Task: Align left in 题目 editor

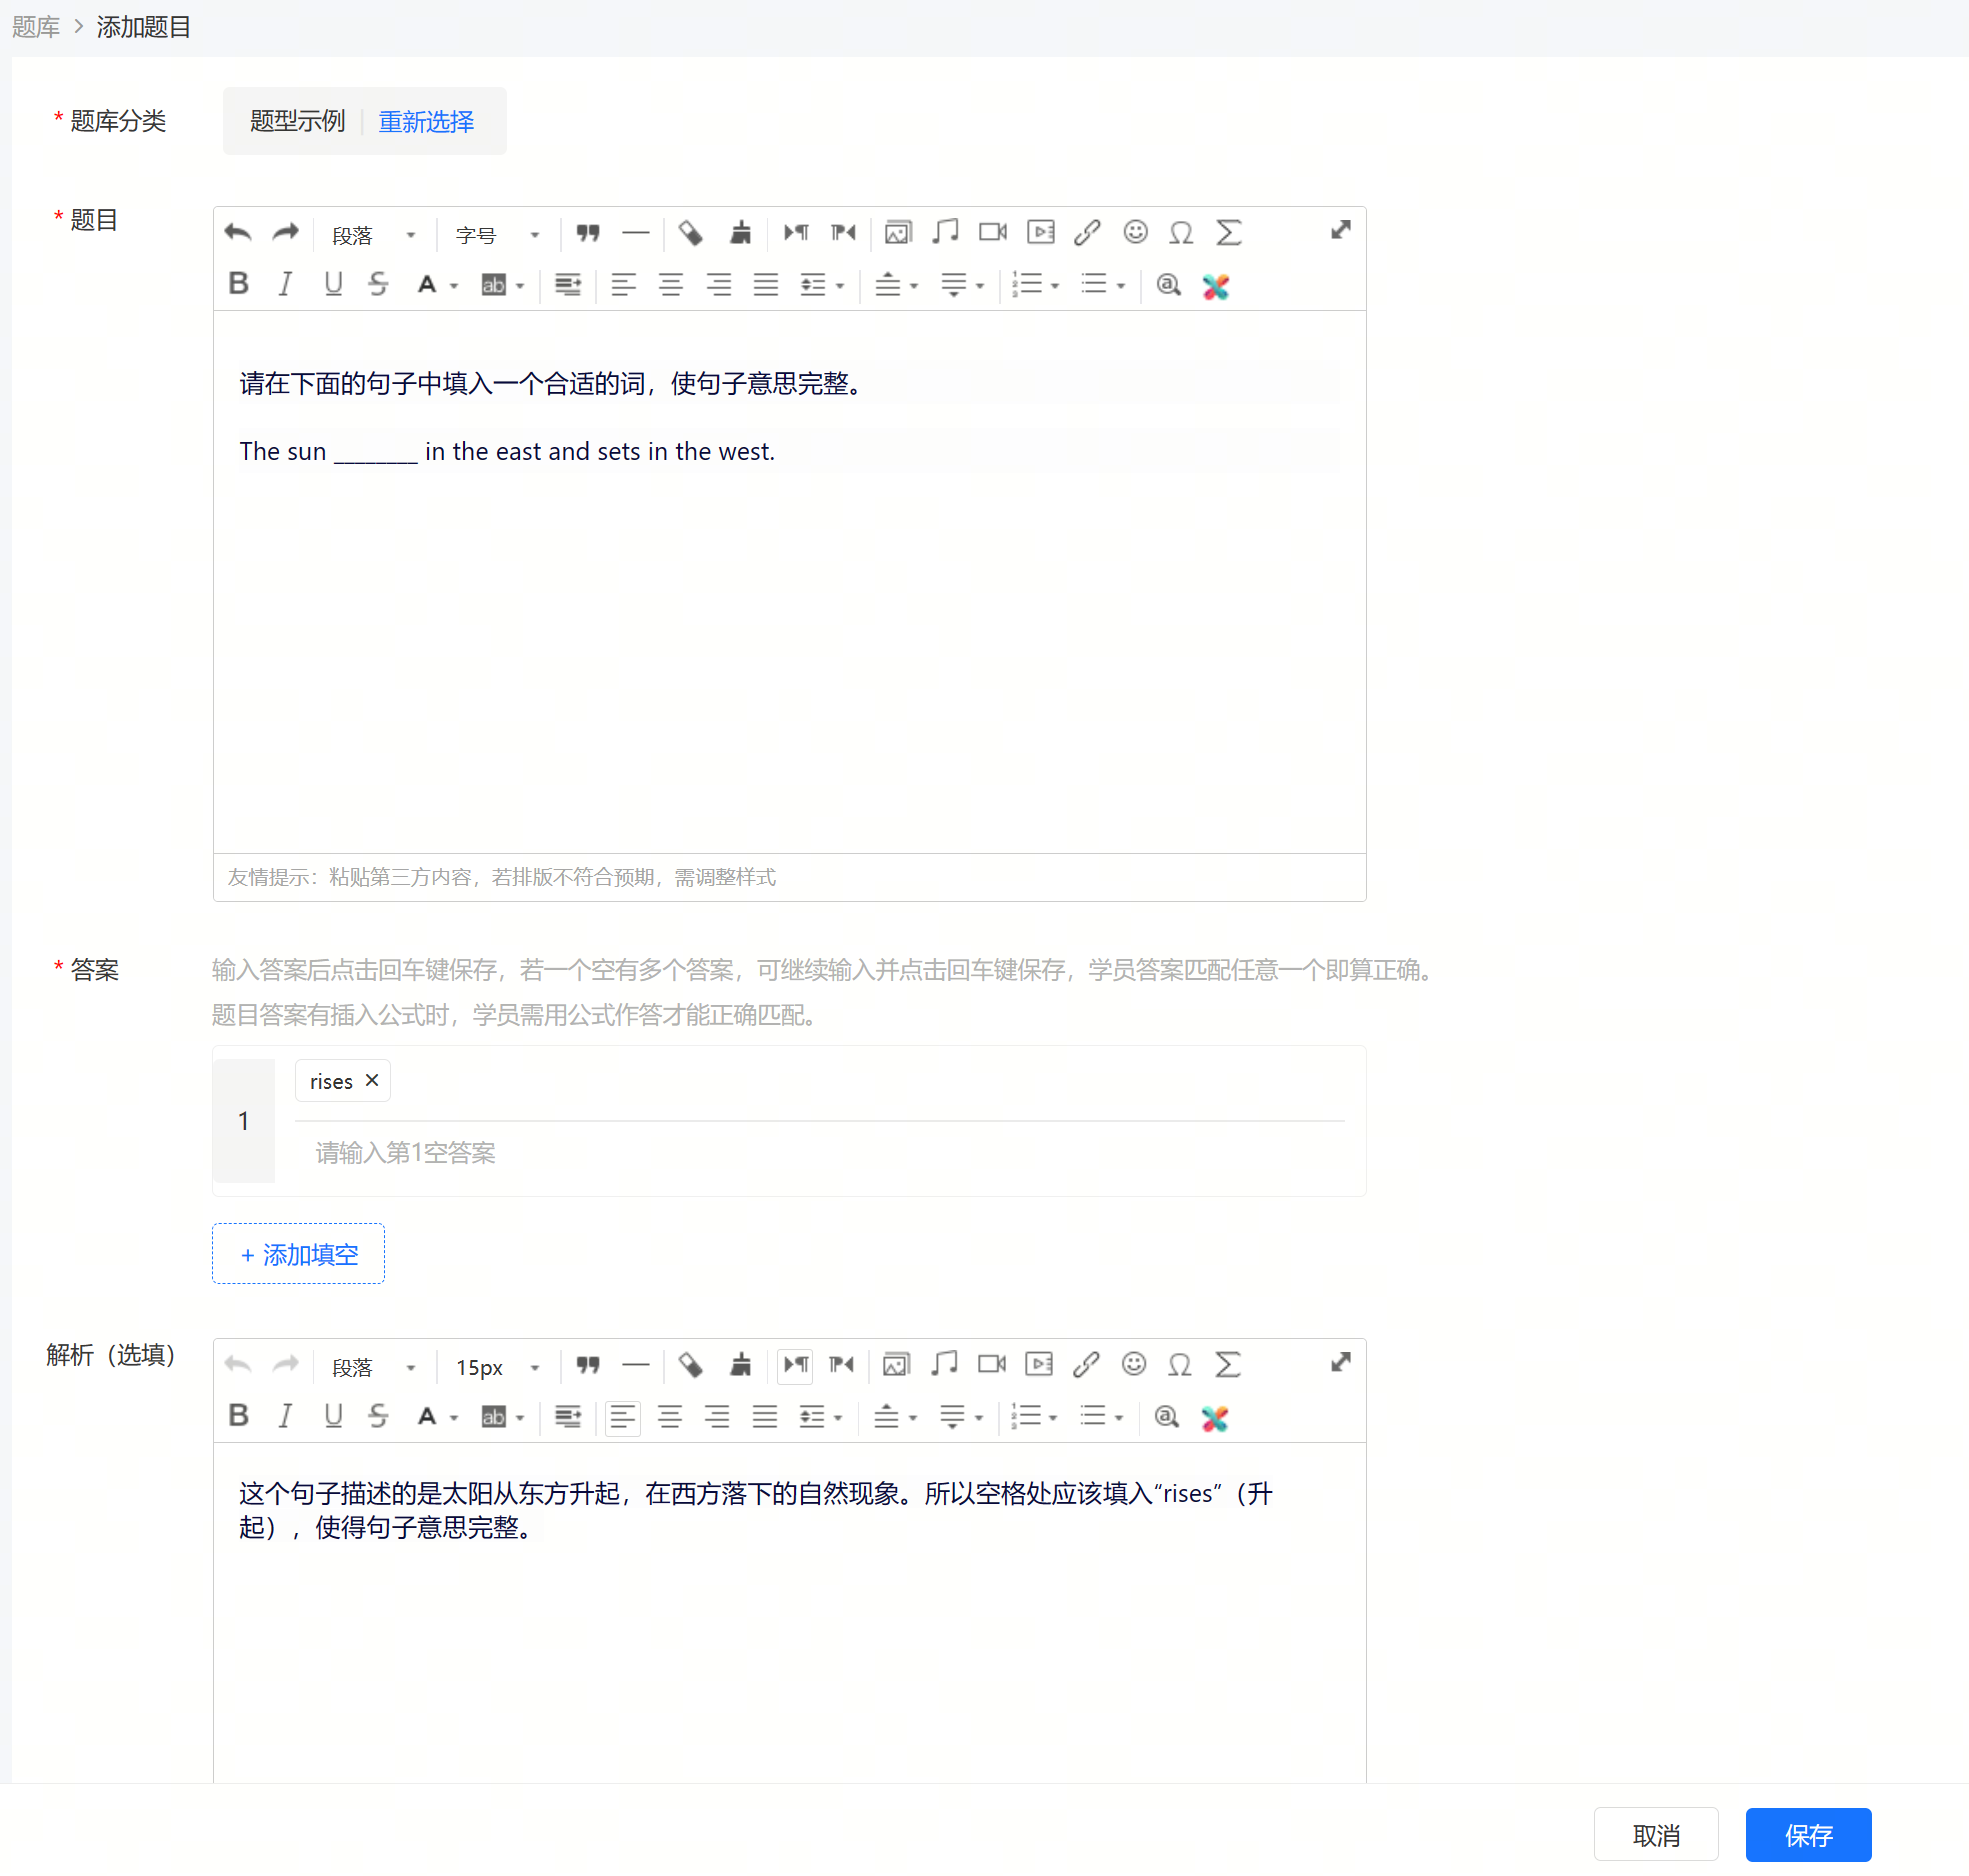Action: tap(624, 285)
